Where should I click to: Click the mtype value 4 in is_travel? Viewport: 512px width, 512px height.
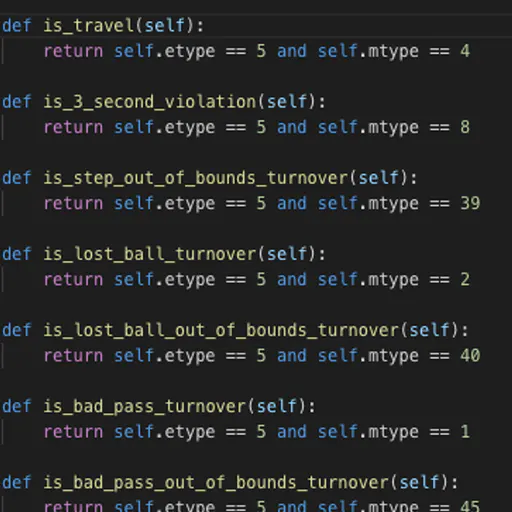click(x=465, y=51)
